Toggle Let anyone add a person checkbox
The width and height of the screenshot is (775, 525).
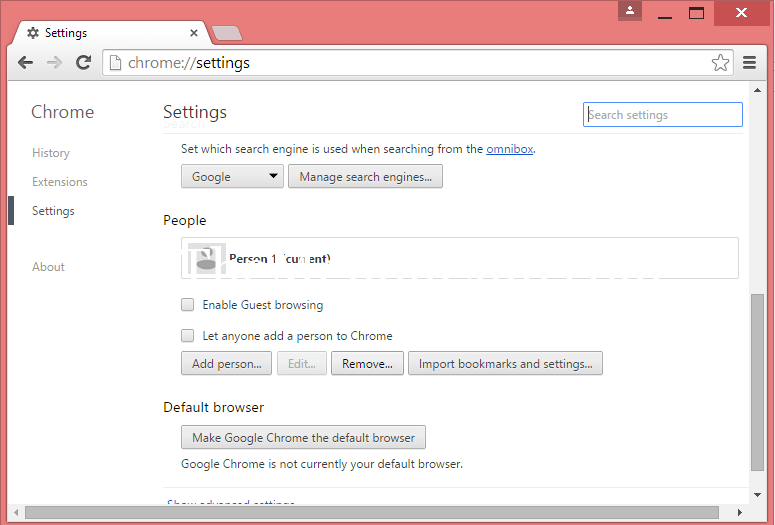coord(187,336)
